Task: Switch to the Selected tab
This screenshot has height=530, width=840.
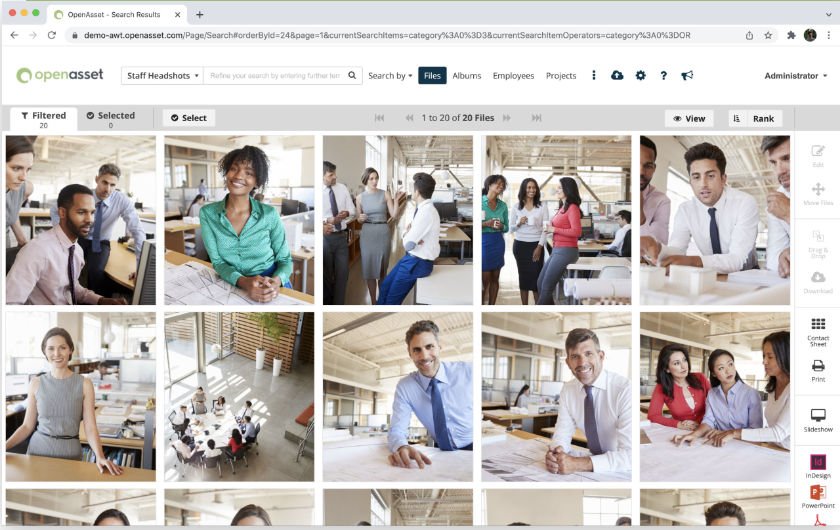Action: pyautogui.click(x=111, y=119)
